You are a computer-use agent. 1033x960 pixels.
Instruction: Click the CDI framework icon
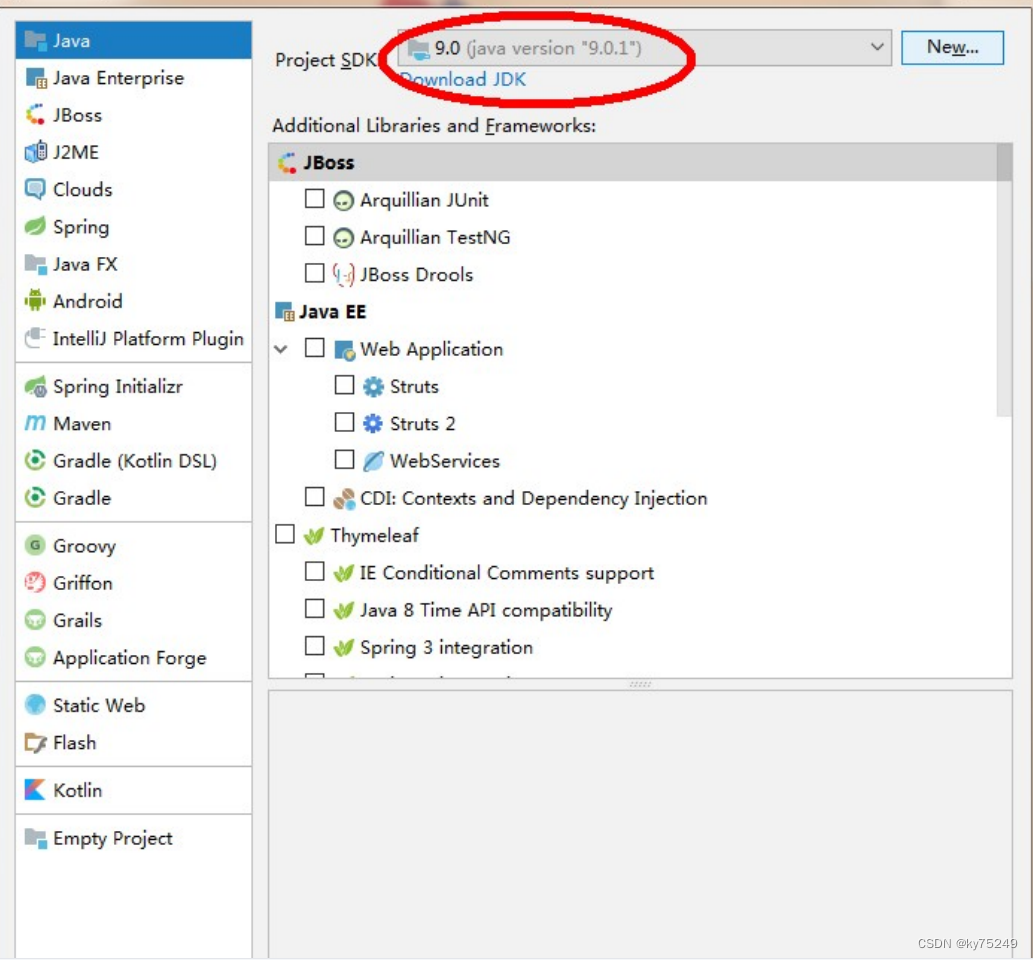(x=344, y=499)
